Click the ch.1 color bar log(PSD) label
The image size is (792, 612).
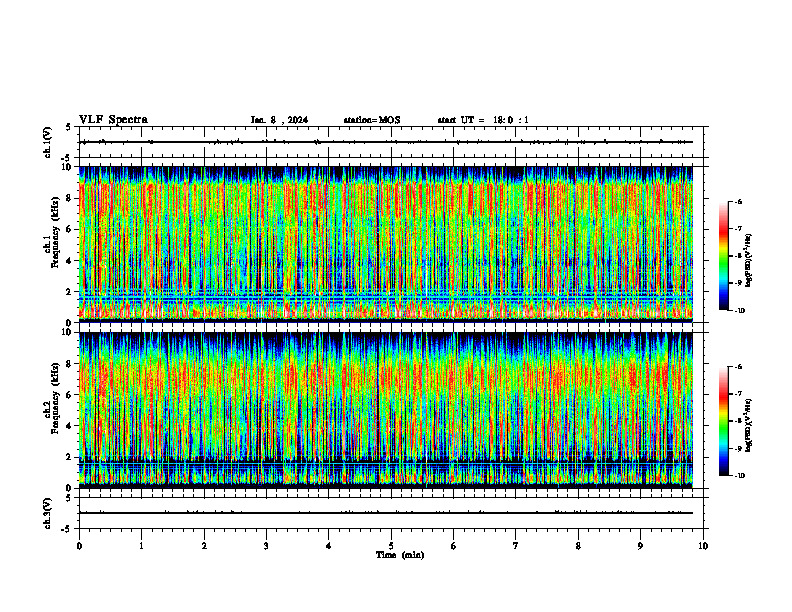[x=749, y=261]
